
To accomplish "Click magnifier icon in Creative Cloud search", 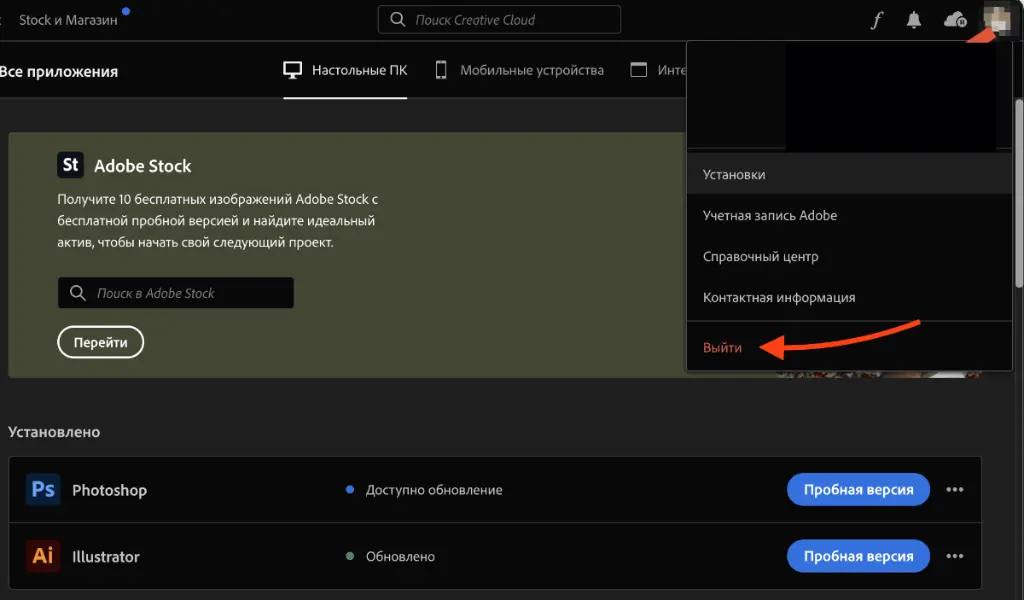I will point(398,20).
